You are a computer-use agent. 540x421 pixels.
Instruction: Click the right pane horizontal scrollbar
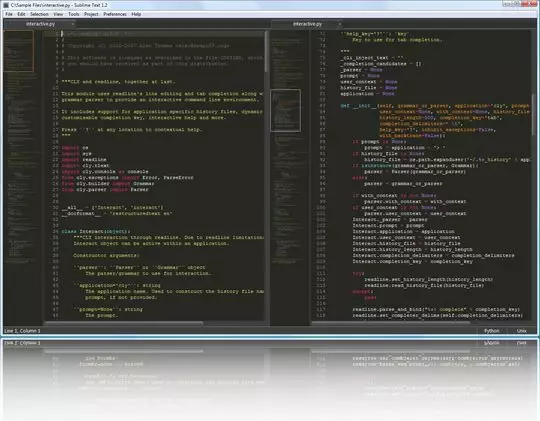(x=391, y=323)
